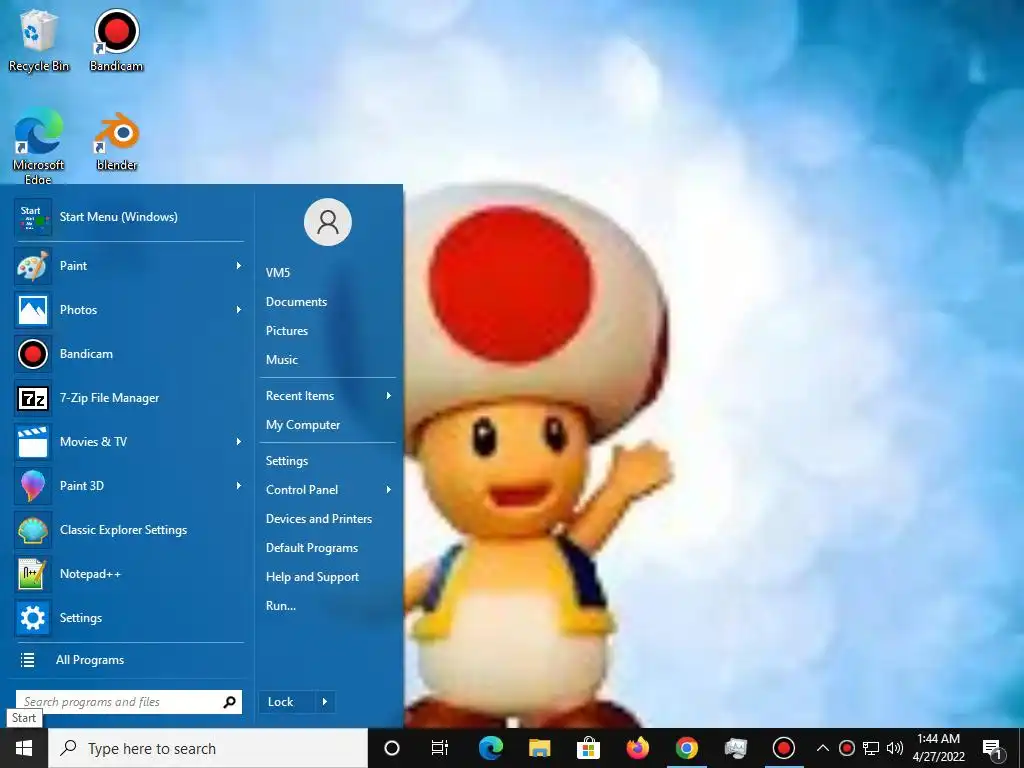Click the user account avatar picture
1024x768 pixels.
[328, 222]
